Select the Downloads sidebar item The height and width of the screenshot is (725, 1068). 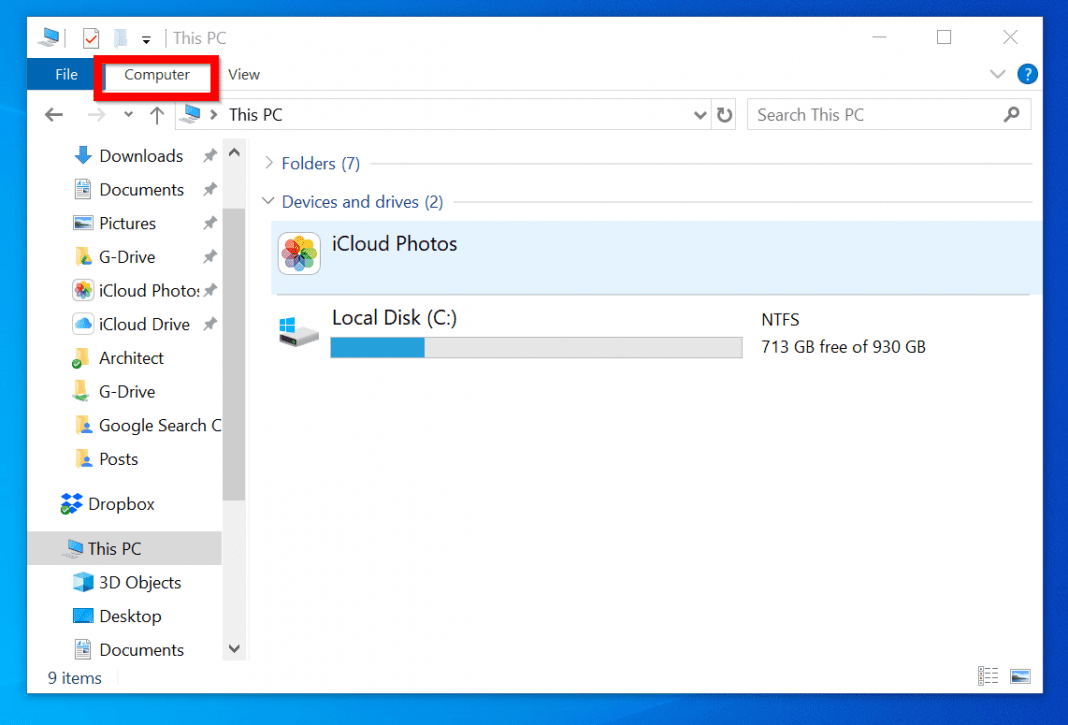tap(140, 155)
